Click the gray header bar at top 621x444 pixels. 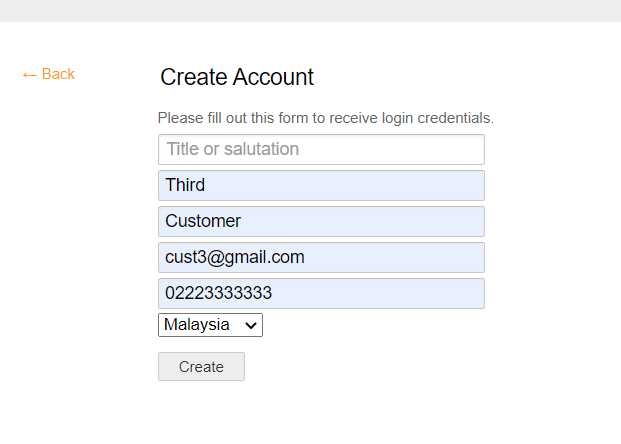(x=310, y=10)
